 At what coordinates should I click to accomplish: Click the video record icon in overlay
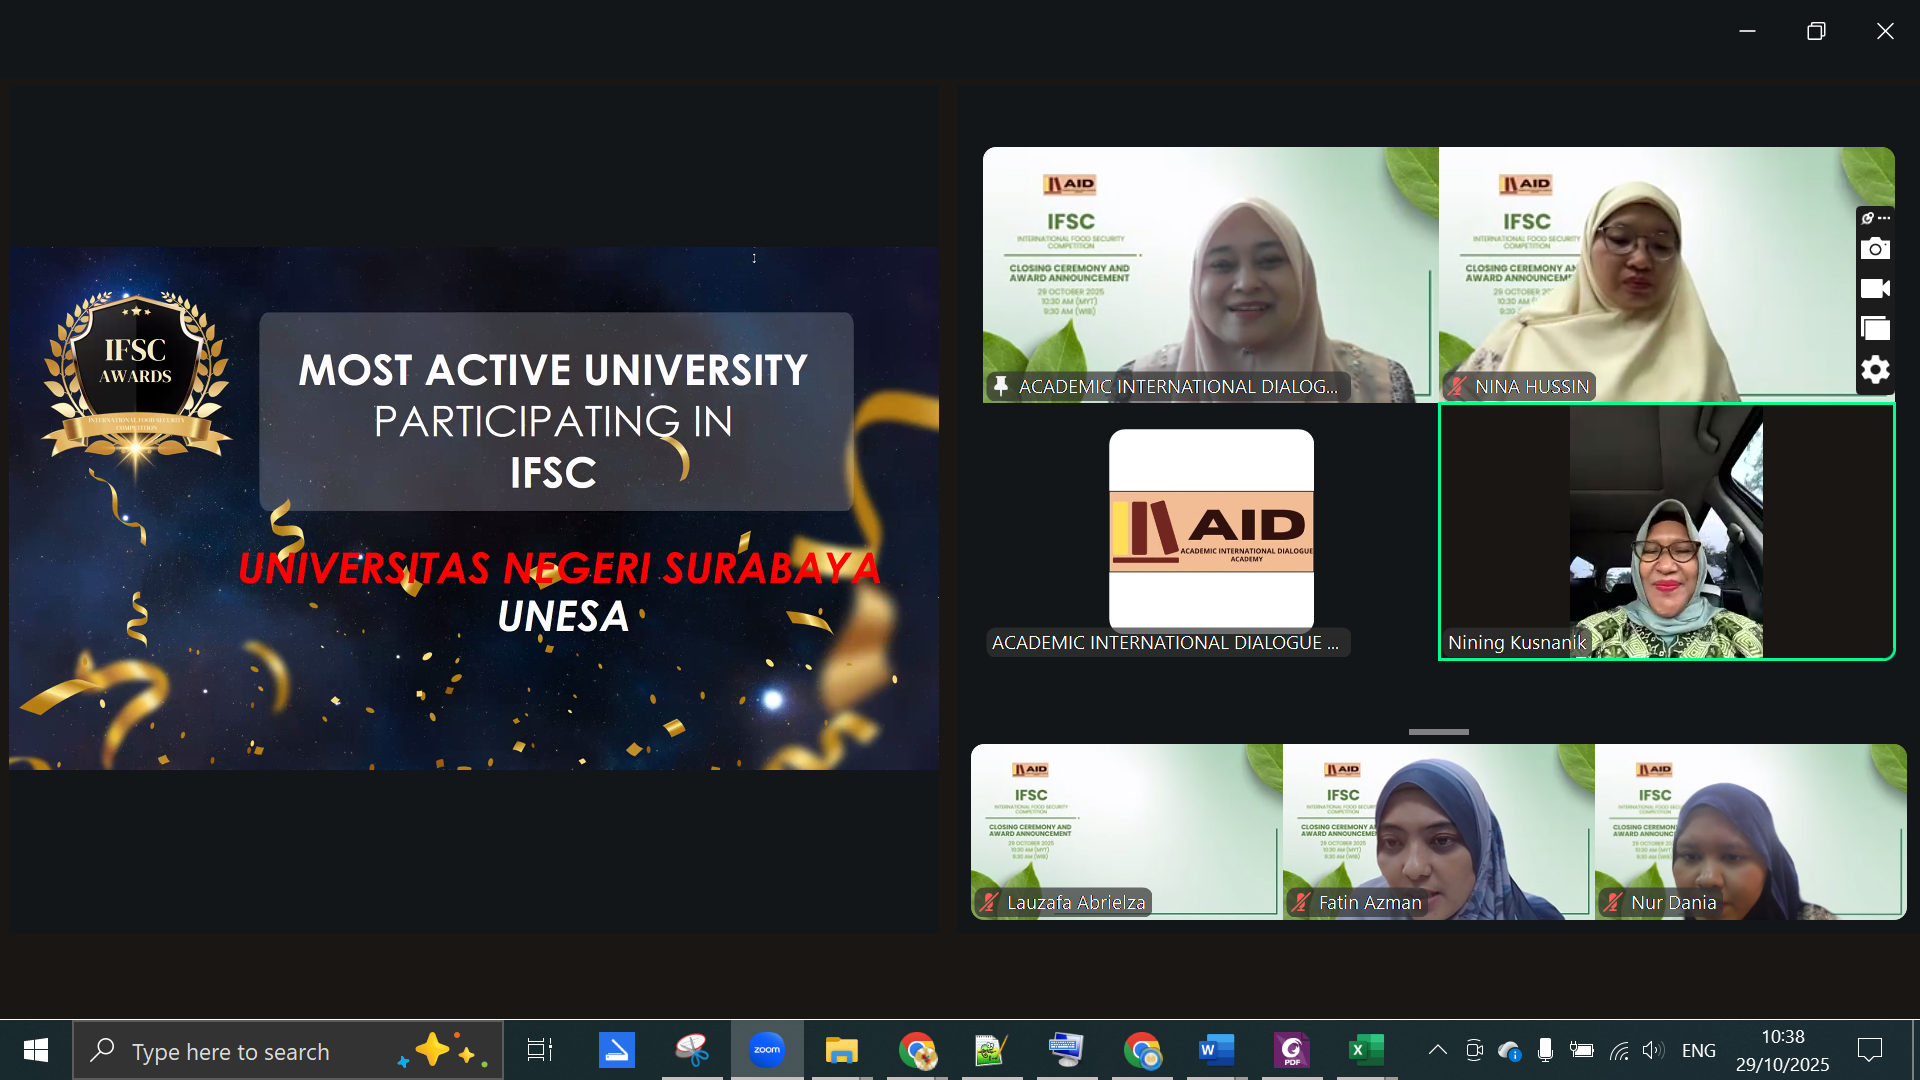tap(1875, 289)
